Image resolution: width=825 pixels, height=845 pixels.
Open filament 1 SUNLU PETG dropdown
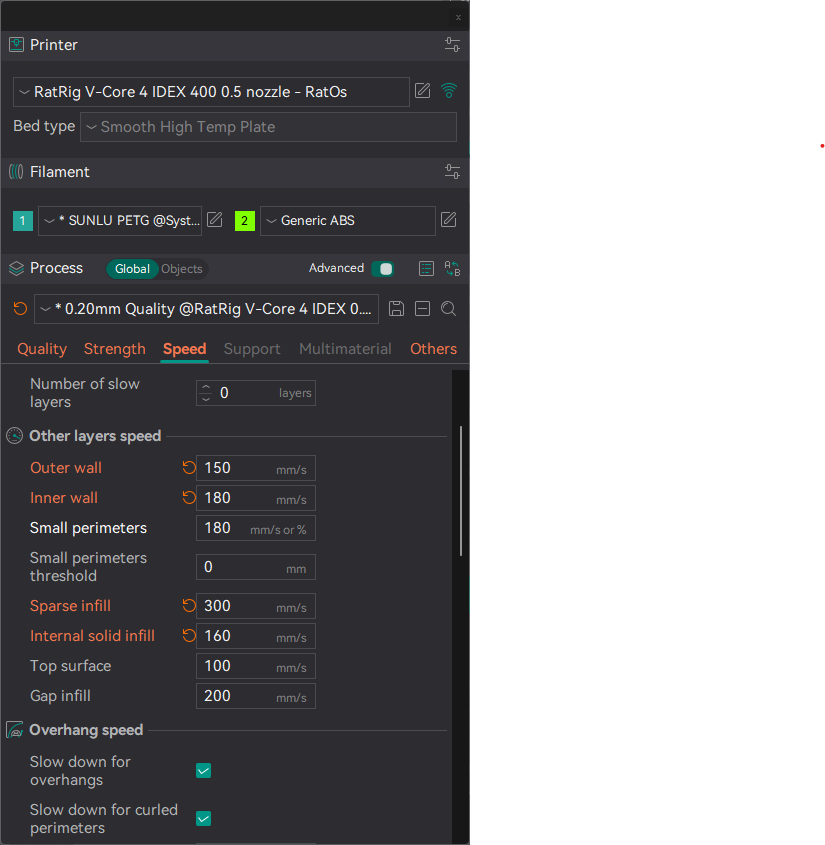120,221
